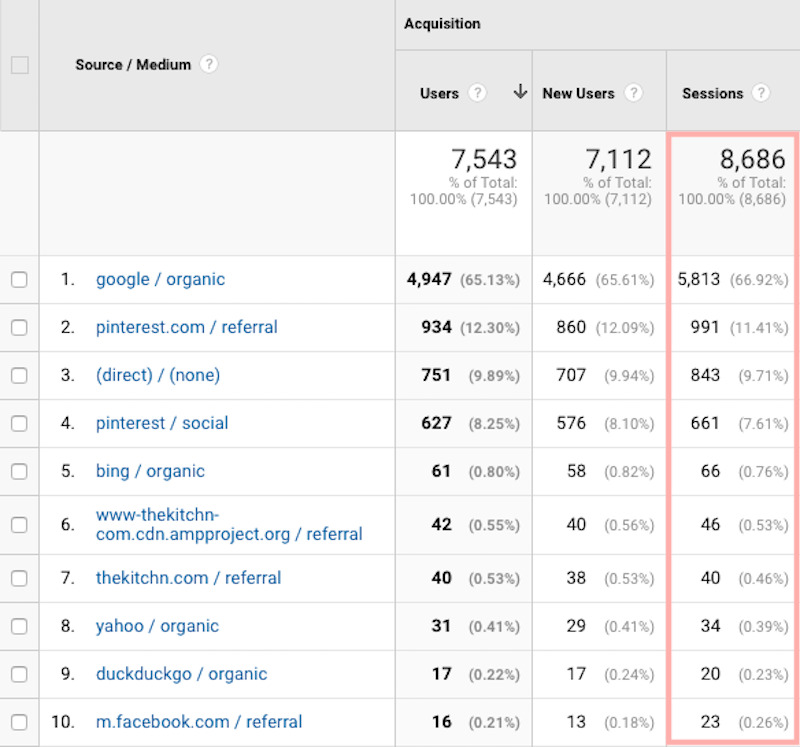Open the pinterest.com / referral link
The width and height of the screenshot is (800, 747).
pos(187,327)
